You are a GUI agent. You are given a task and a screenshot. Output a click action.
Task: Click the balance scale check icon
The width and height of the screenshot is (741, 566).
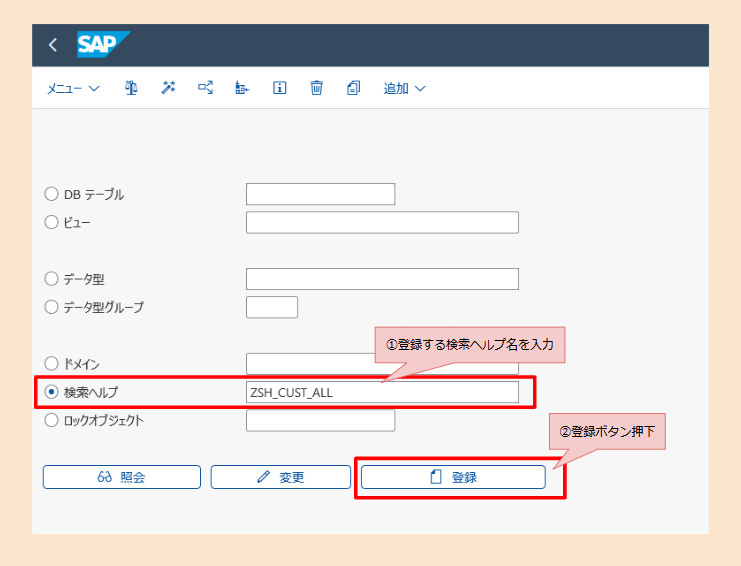[x=131, y=88]
